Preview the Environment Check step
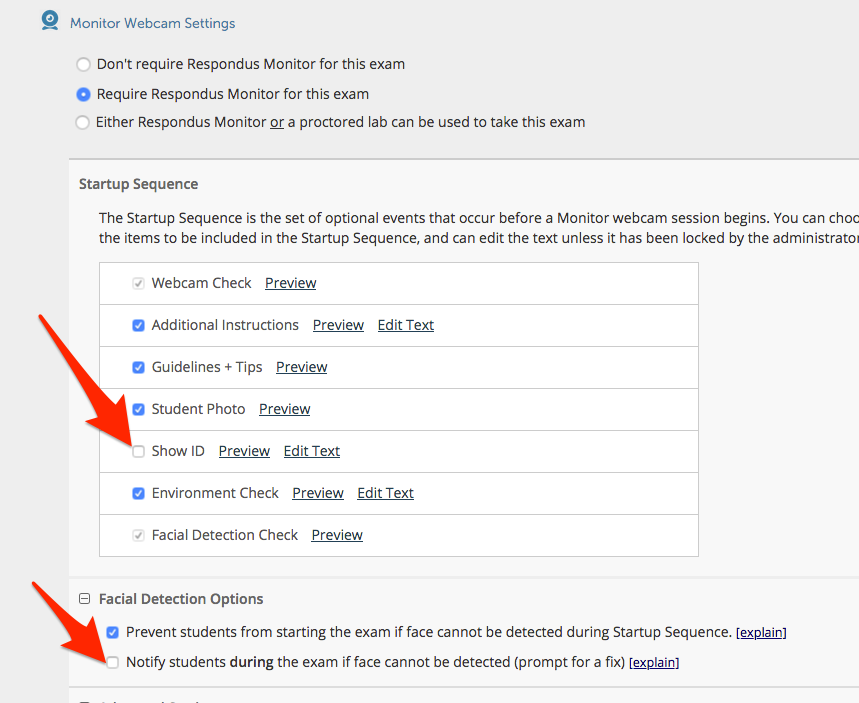 (x=318, y=493)
